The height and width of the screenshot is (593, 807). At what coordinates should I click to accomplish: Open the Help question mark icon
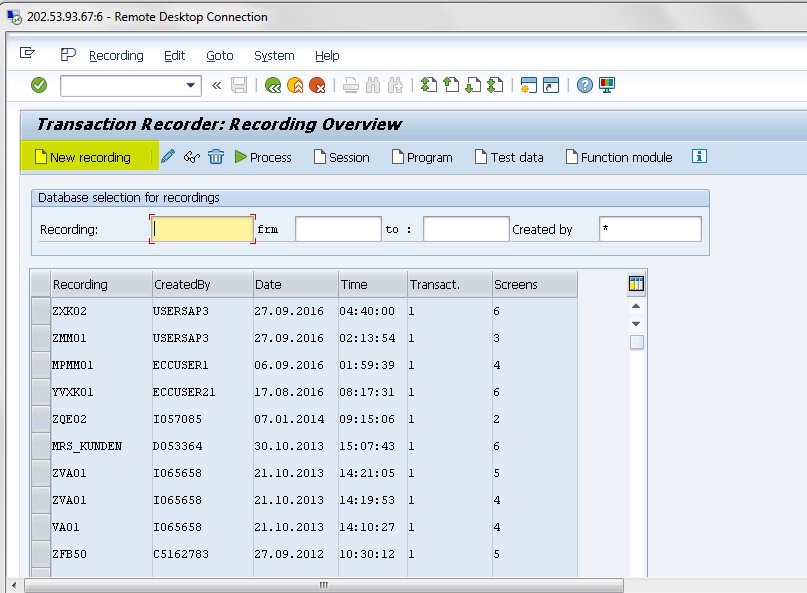585,85
